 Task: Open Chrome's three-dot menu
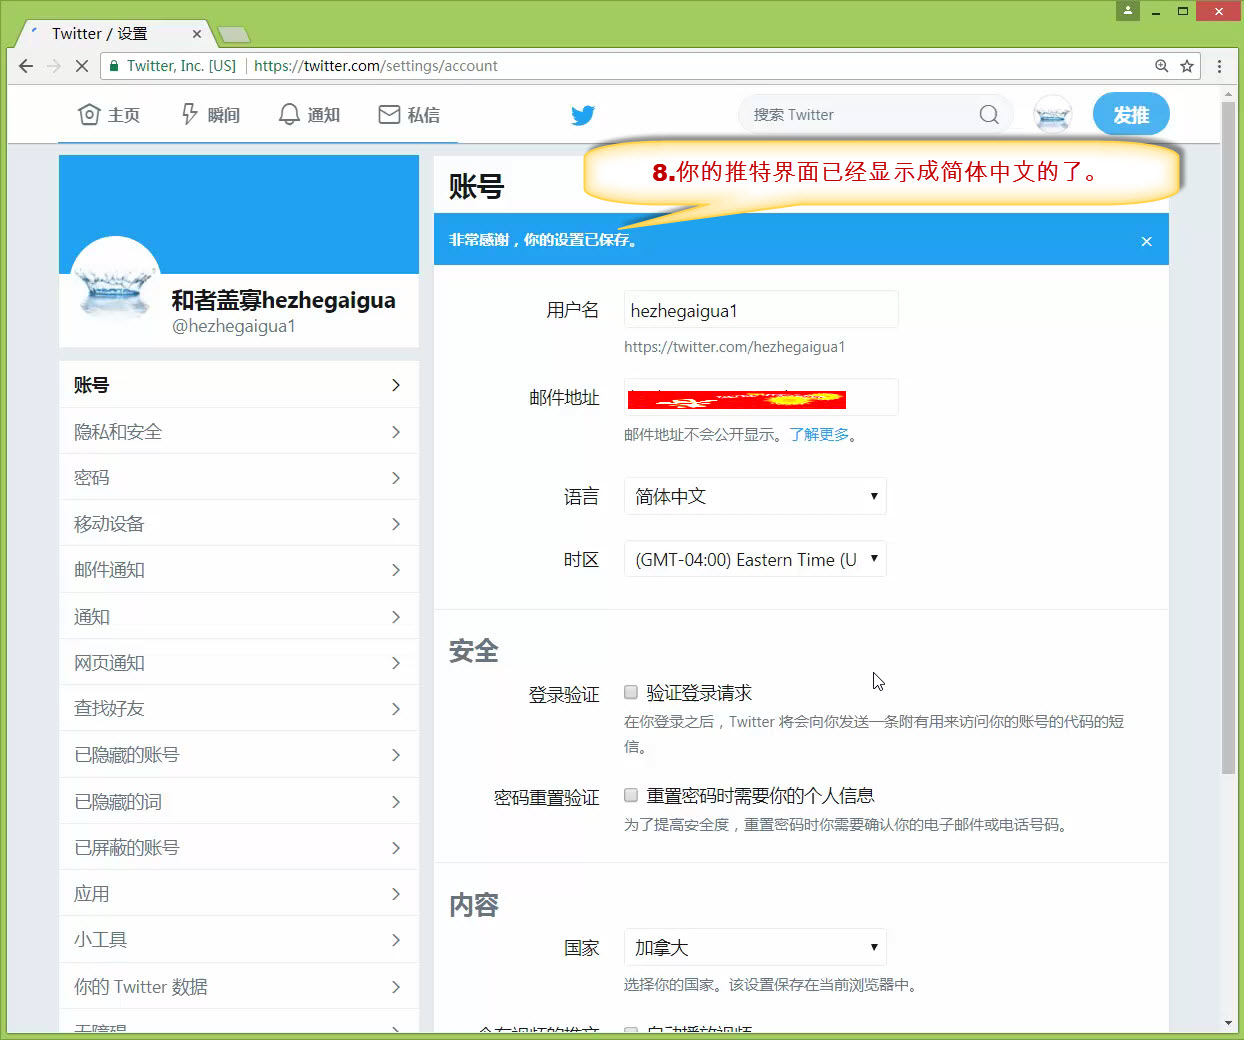point(1219,66)
